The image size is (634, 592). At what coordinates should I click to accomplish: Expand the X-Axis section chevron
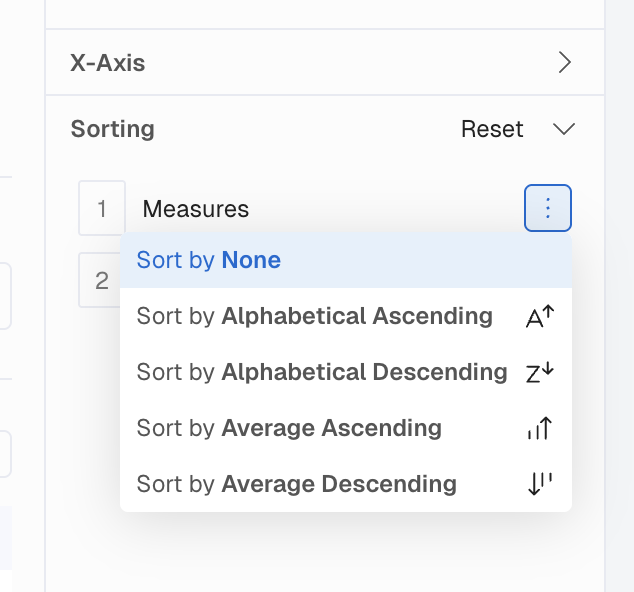pos(564,62)
